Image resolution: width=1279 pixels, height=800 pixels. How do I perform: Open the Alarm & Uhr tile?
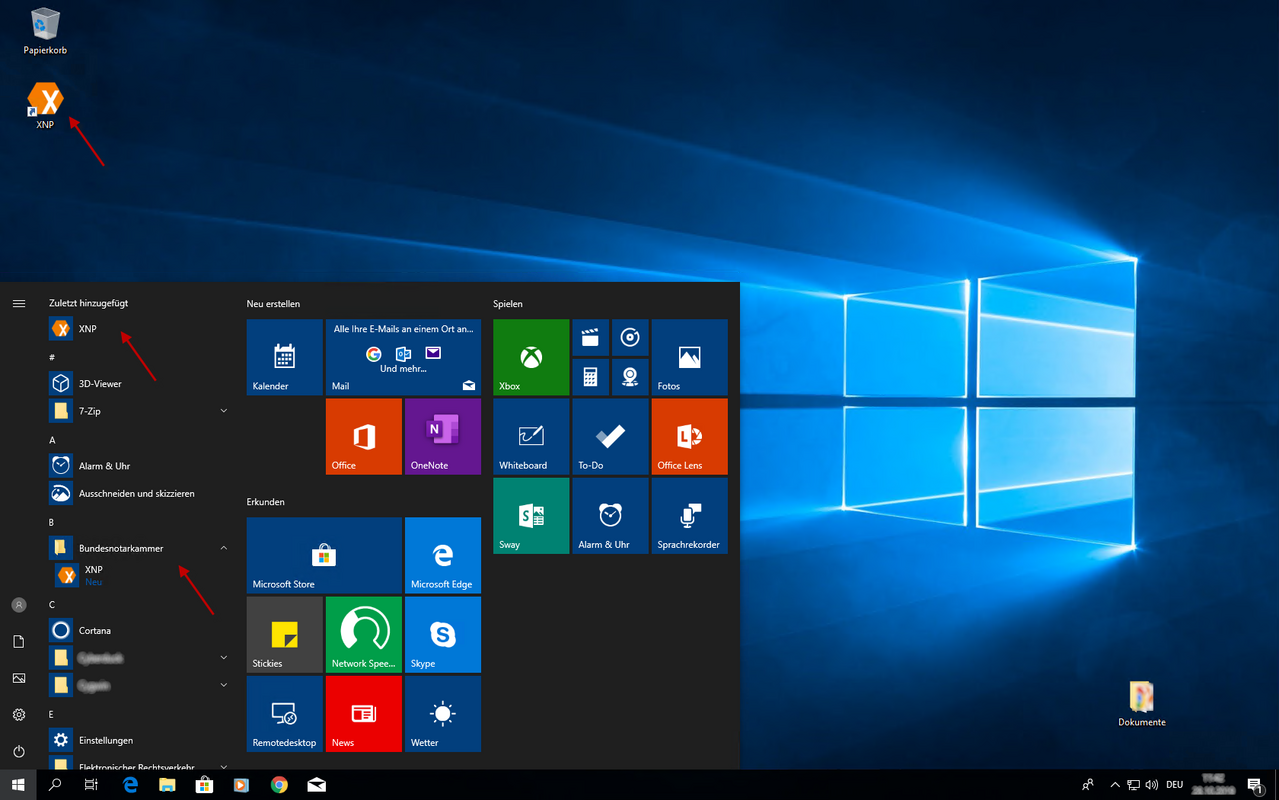coord(610,515)
